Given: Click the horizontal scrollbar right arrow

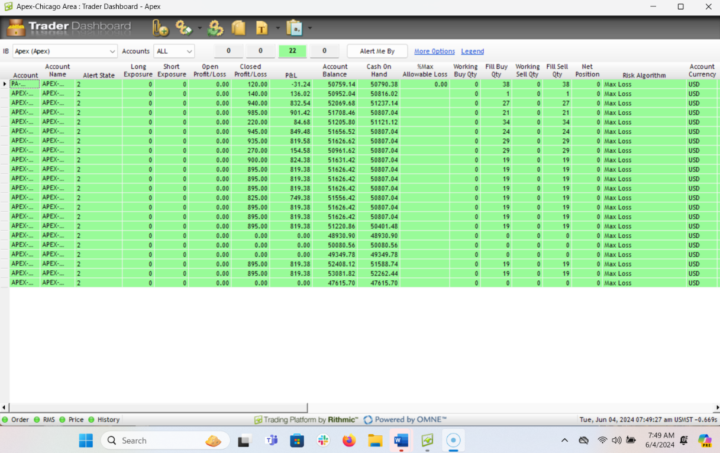Looking at the screenshot, I should [717, 407].
